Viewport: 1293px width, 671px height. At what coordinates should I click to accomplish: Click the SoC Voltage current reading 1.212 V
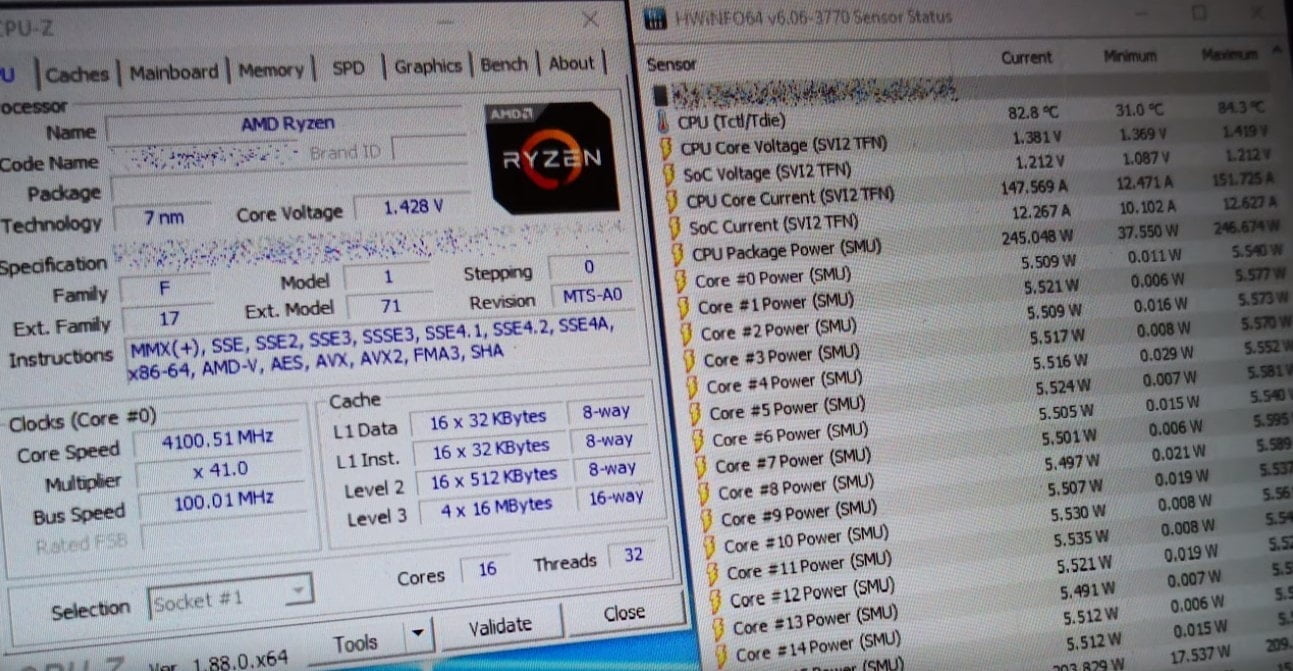pos(1041,162)
